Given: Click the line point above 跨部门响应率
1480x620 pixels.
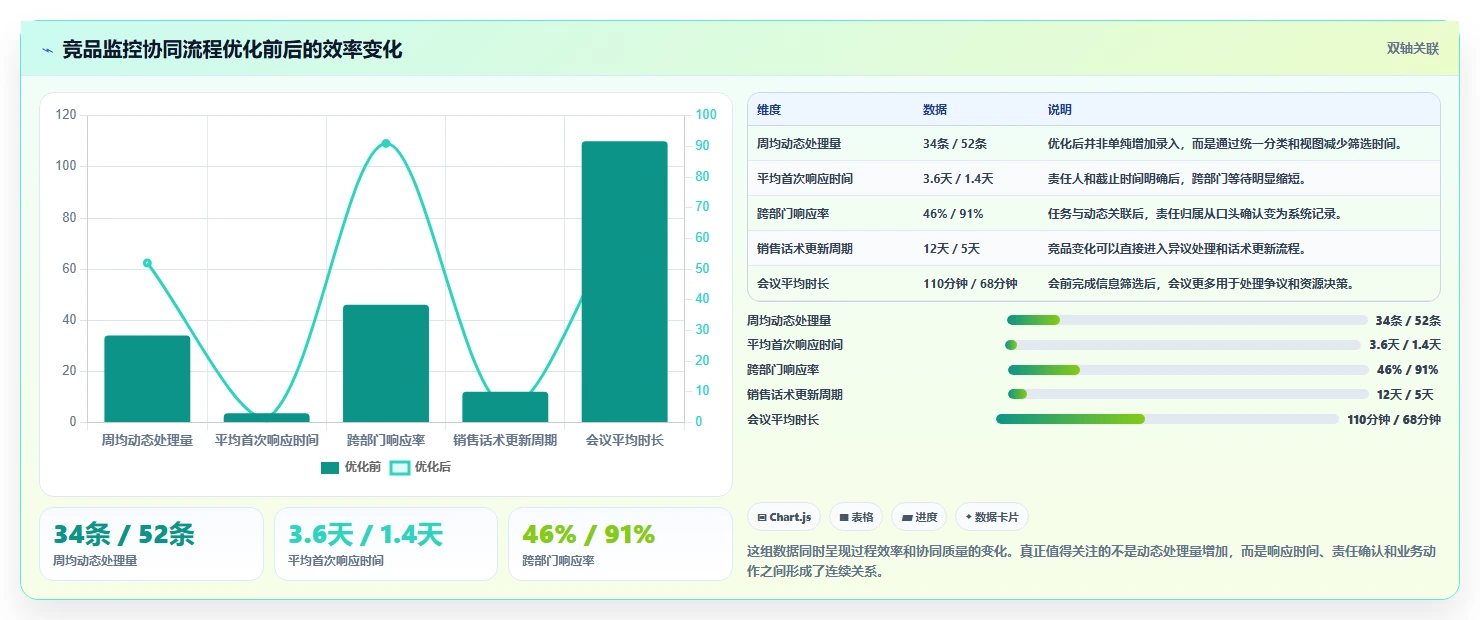Looking at the screenshot, I should [x=386, y=143].
